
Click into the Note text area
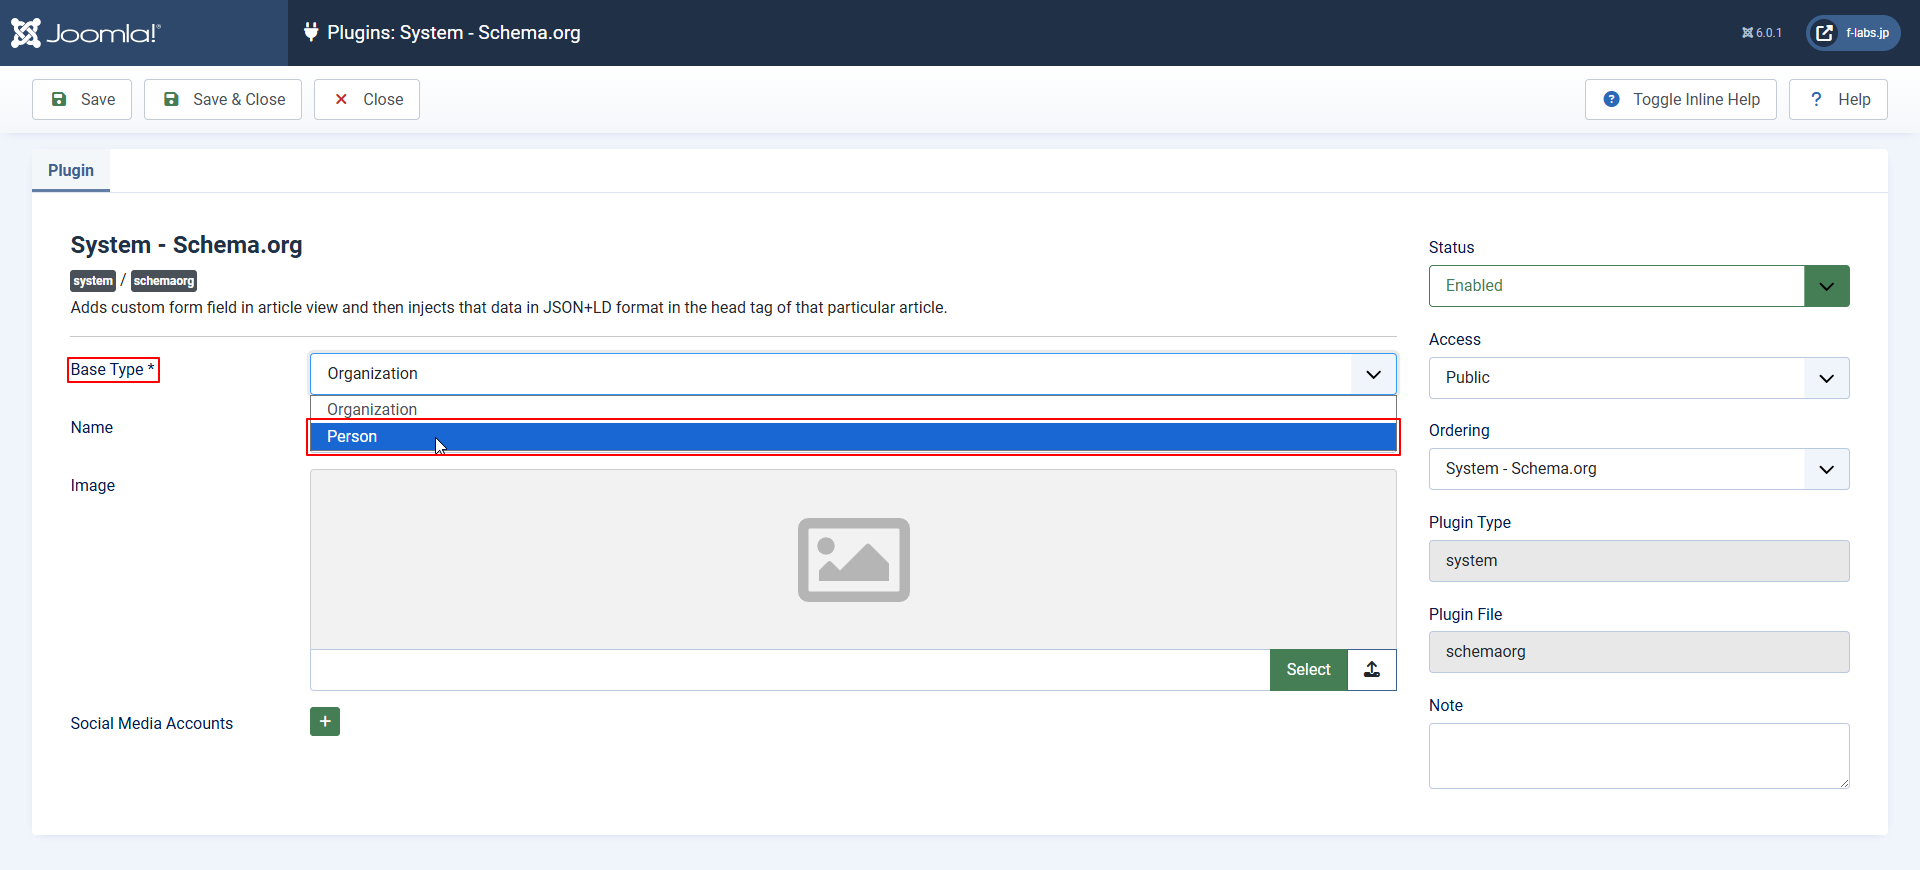tap(1638, 756)
